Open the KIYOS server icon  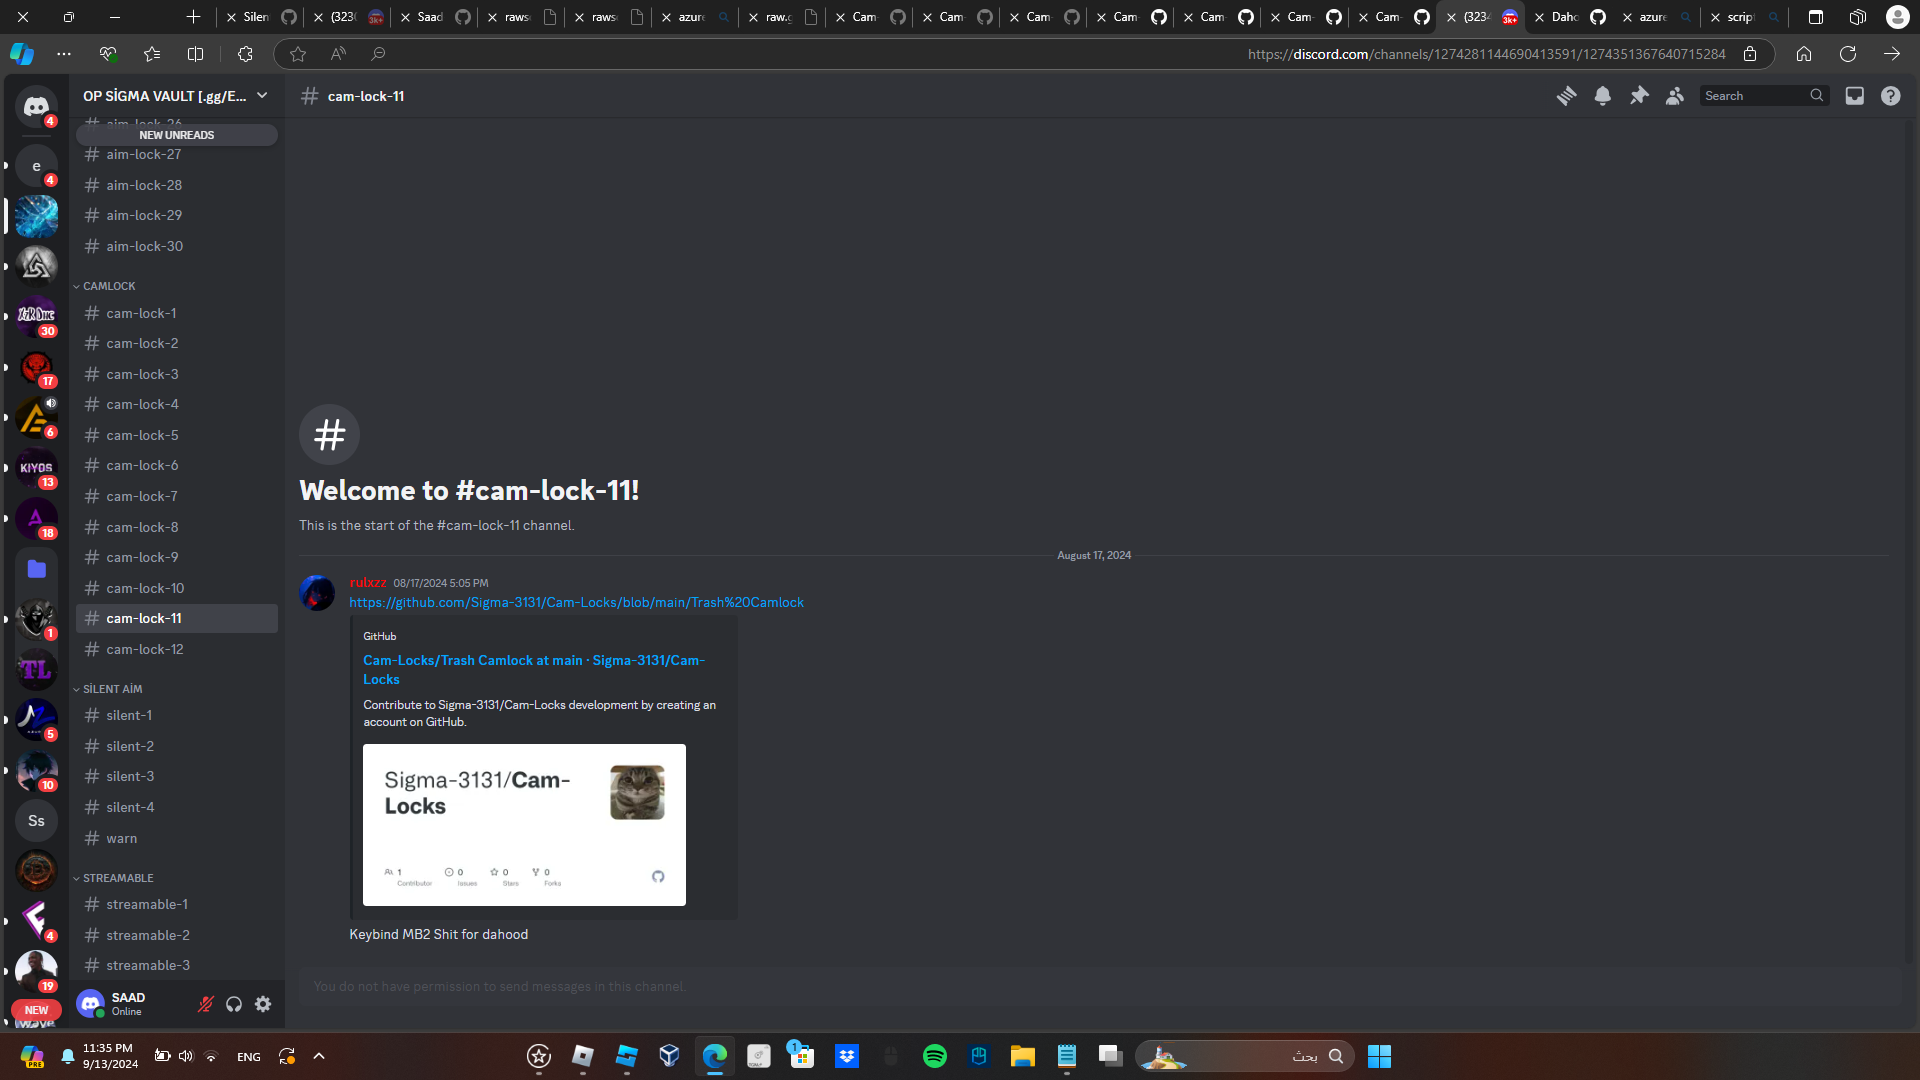click(36, 468)
